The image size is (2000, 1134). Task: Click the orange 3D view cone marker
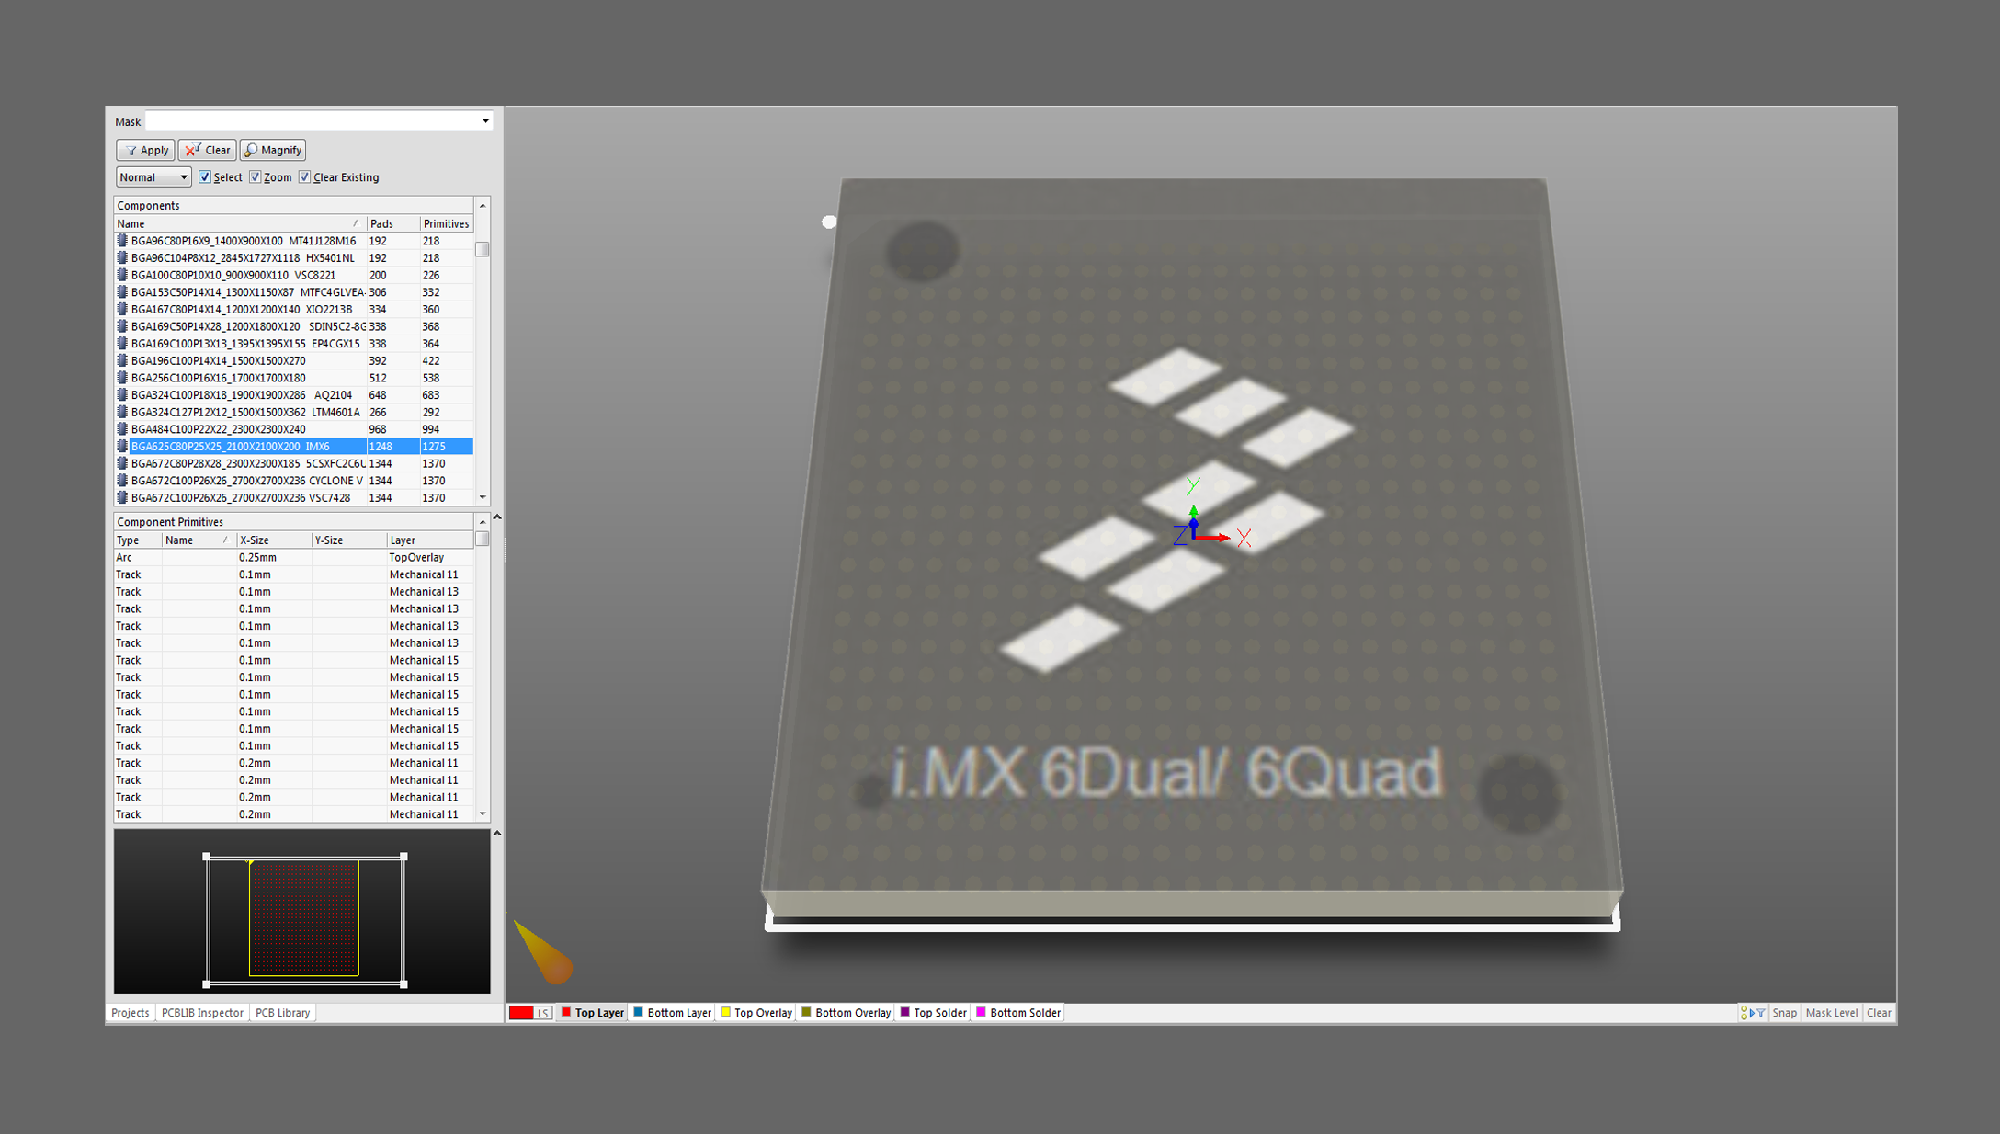pos(544,952)
